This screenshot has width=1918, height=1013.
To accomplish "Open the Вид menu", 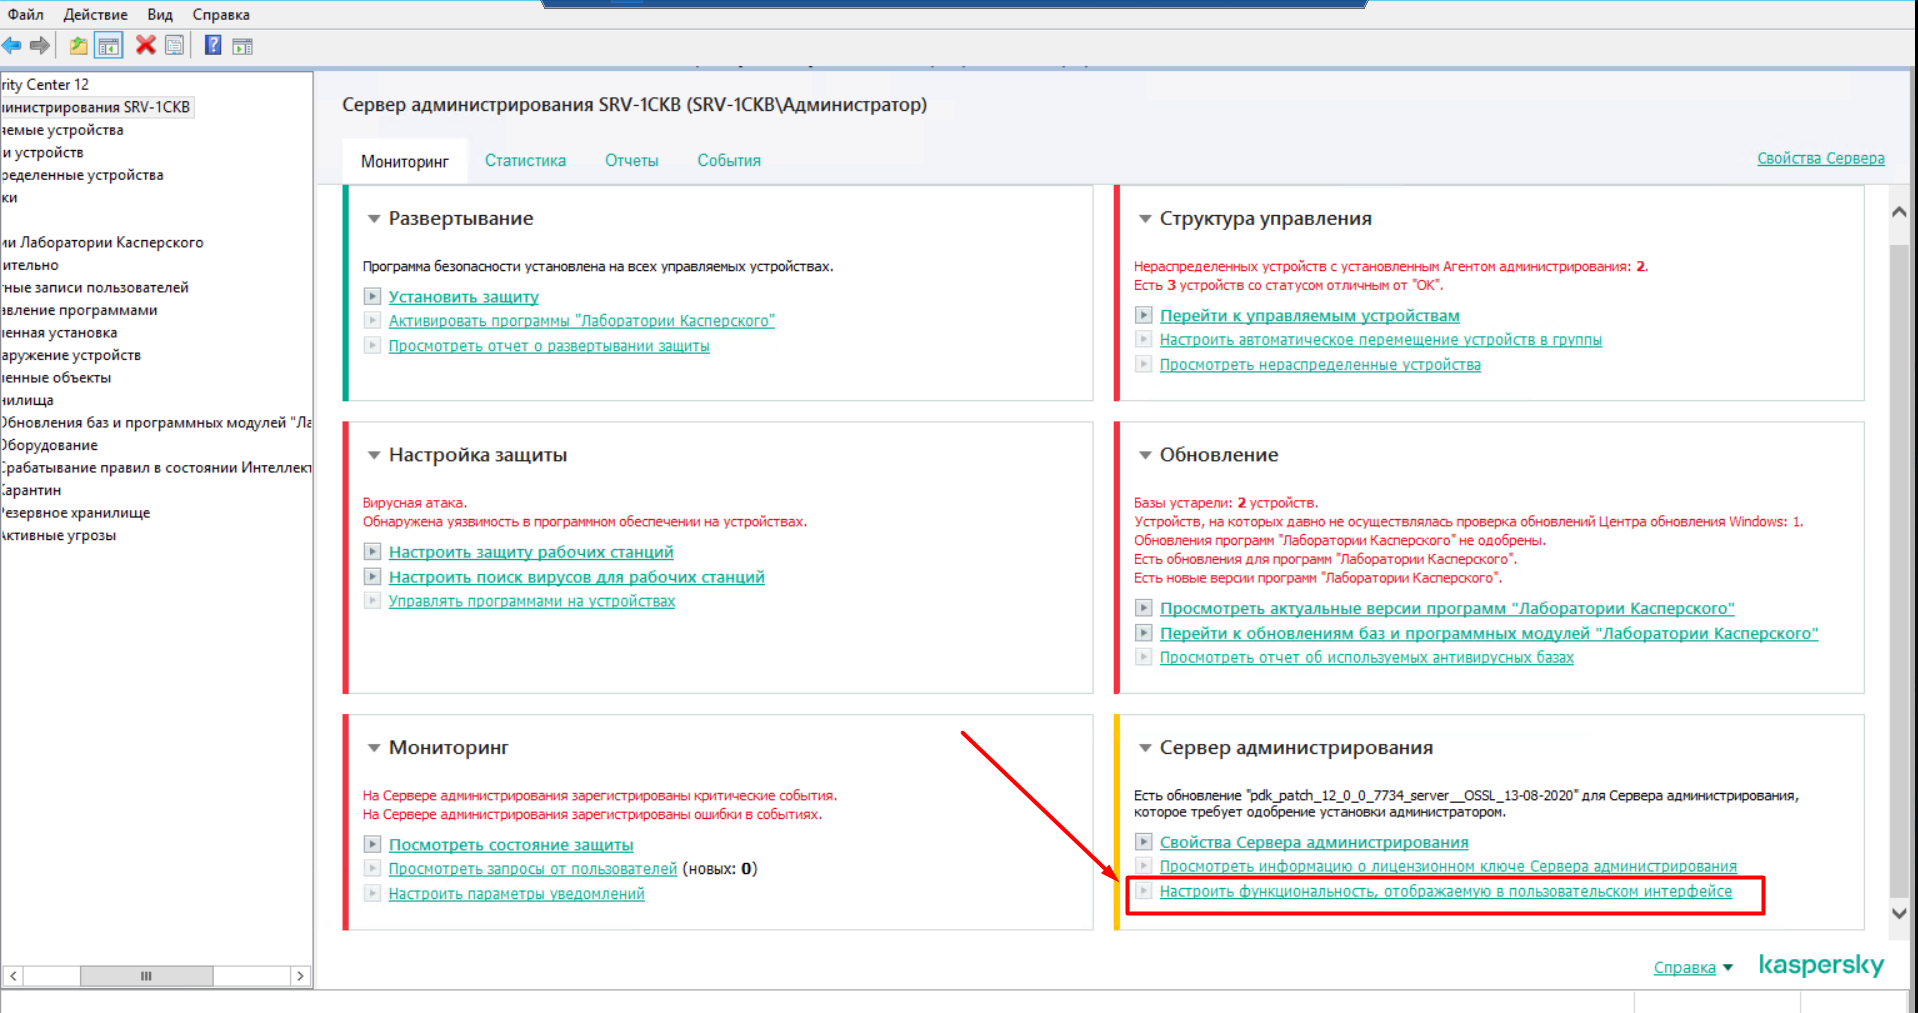I will (160, 14).
